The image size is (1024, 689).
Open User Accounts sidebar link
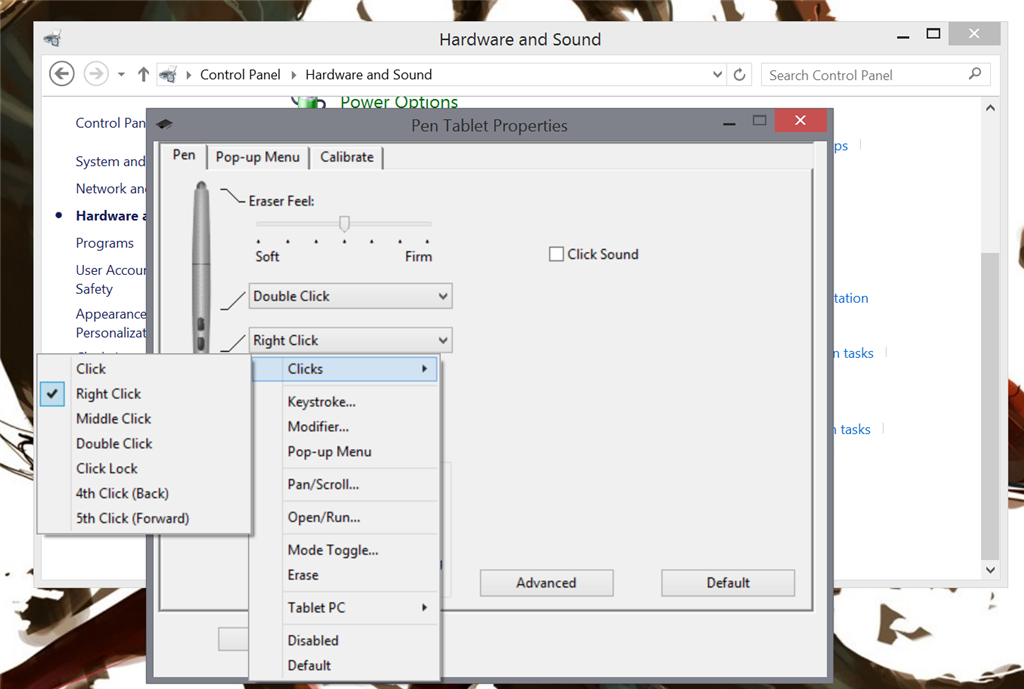pos(110,279)
